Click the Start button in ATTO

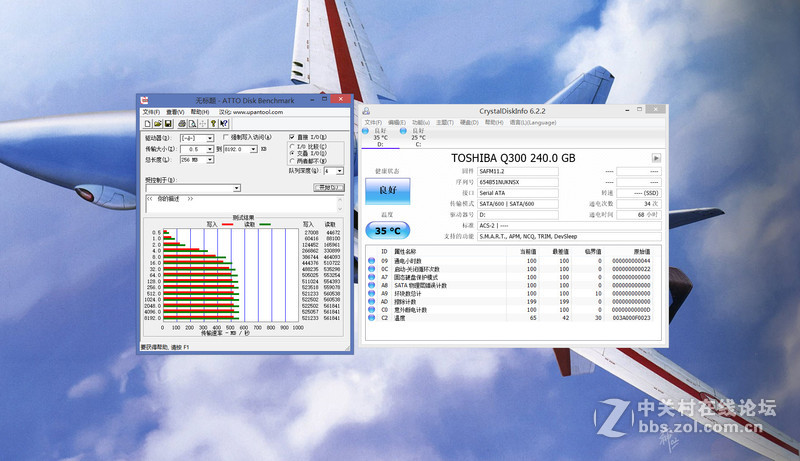pos(329,188)
